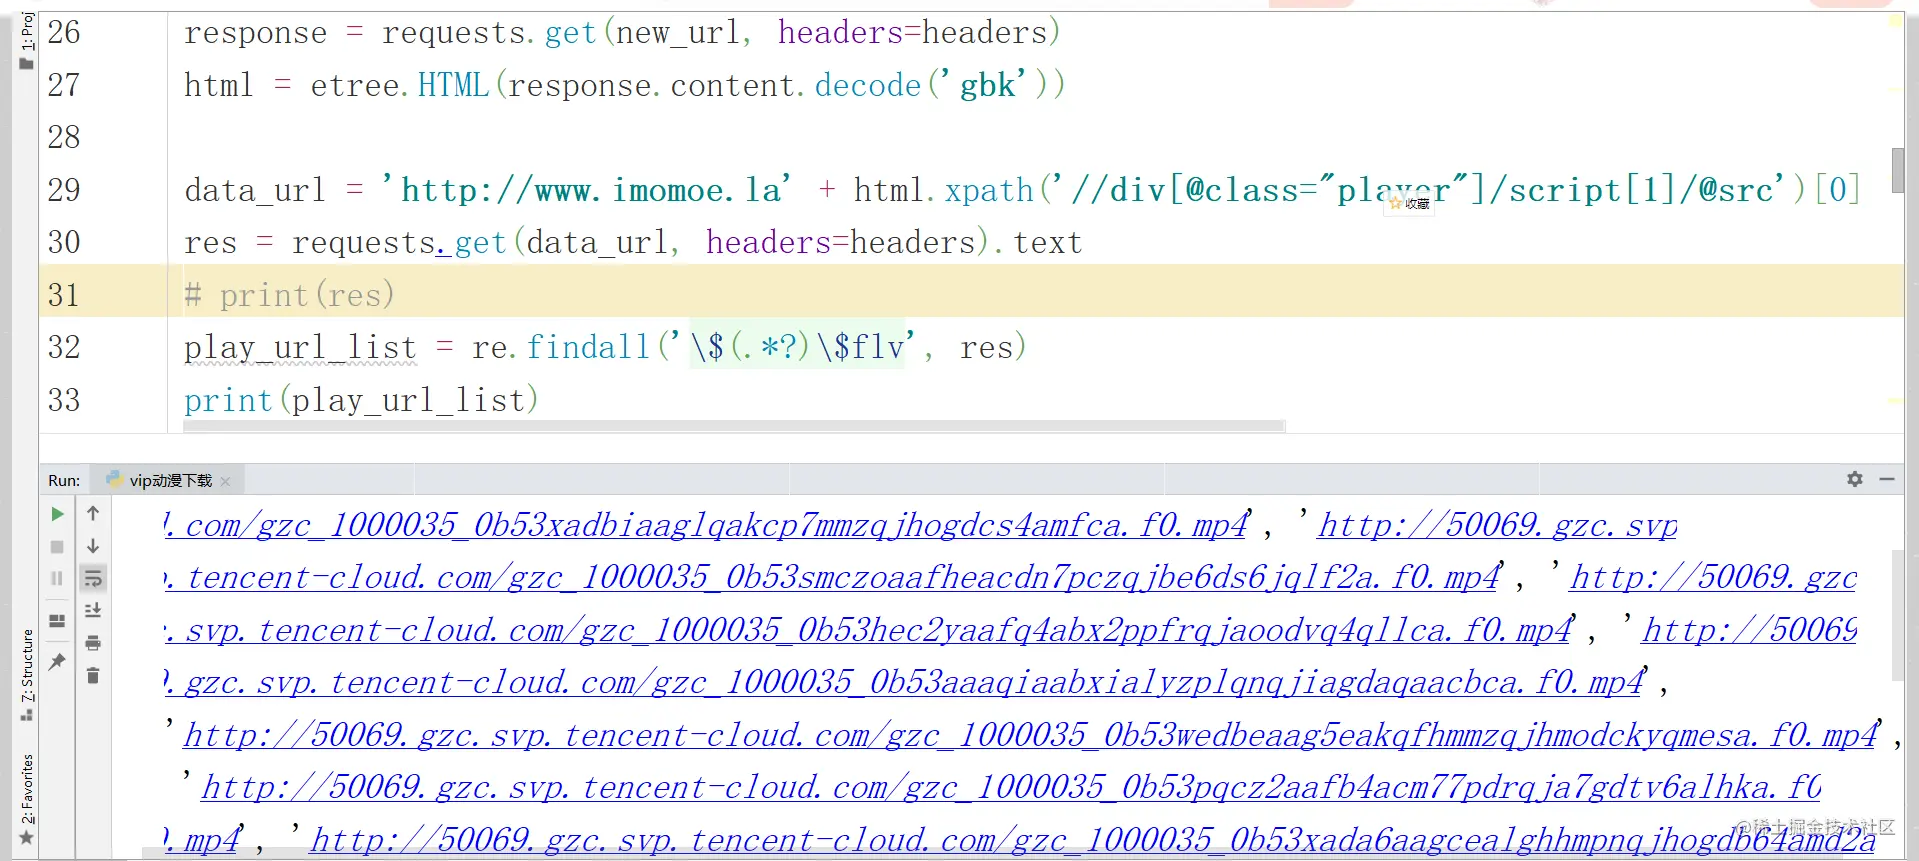Click line number 26 in the gutter

pyautogui.click(x=64, y=32)
